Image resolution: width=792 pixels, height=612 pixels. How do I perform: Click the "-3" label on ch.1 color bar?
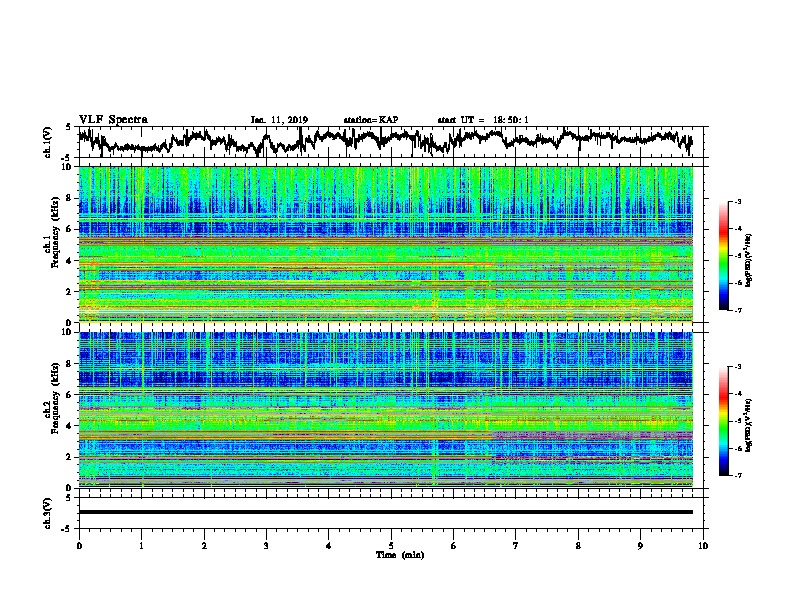point(737,201)
